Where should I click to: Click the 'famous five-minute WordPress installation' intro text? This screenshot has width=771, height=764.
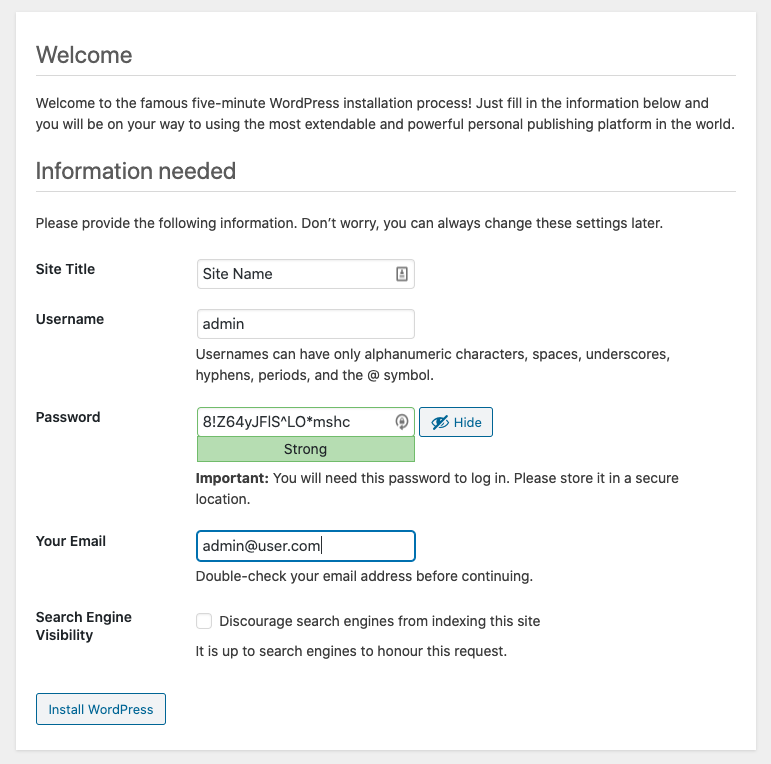(x=386, y=114)
